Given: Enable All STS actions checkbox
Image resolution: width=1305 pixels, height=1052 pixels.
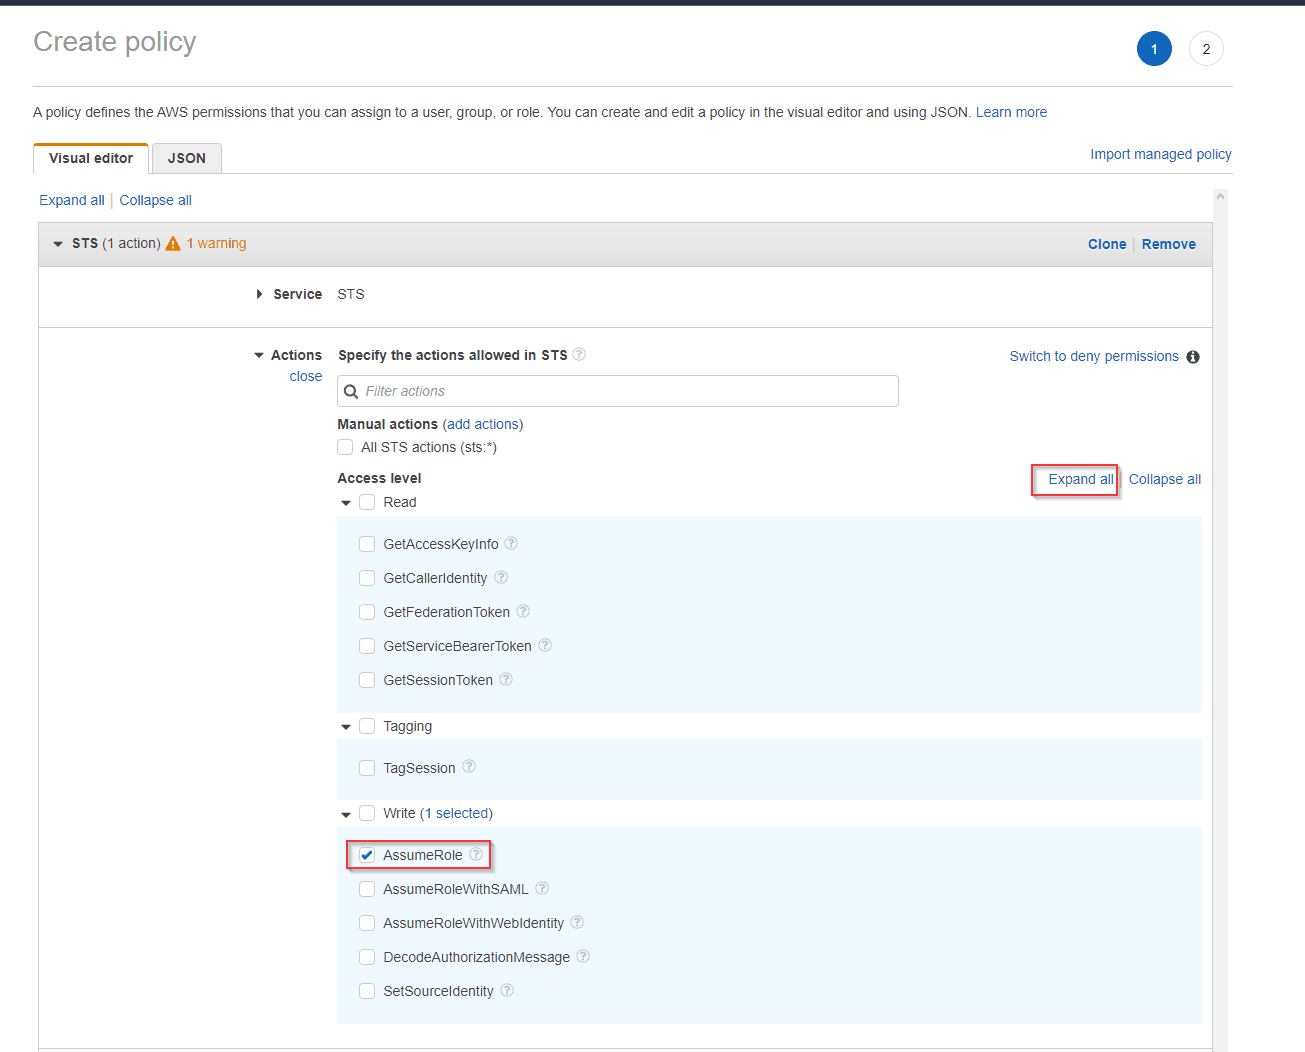Looking at the screenshot, I should 345,447.
